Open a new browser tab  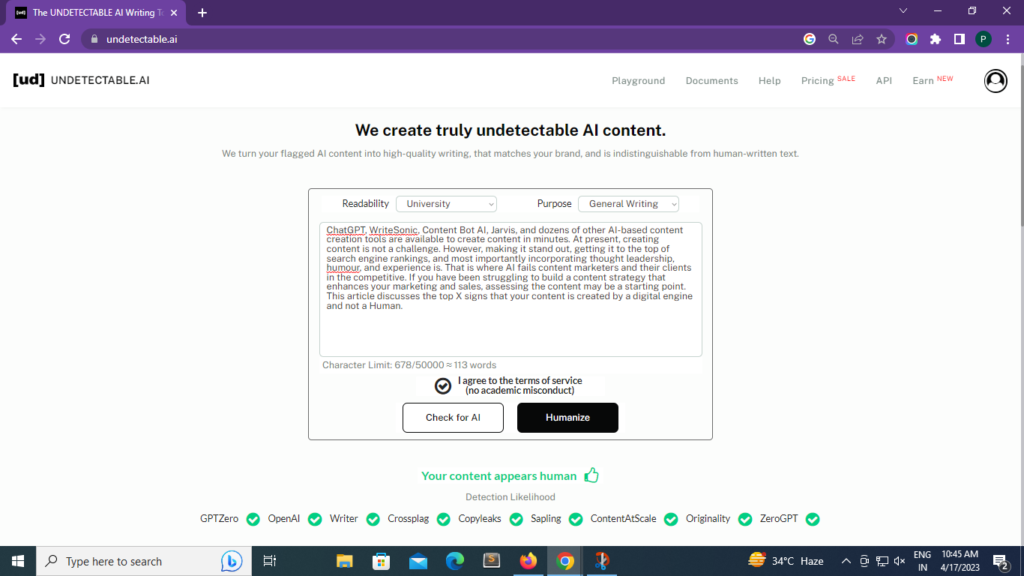[x=202, y=12]
